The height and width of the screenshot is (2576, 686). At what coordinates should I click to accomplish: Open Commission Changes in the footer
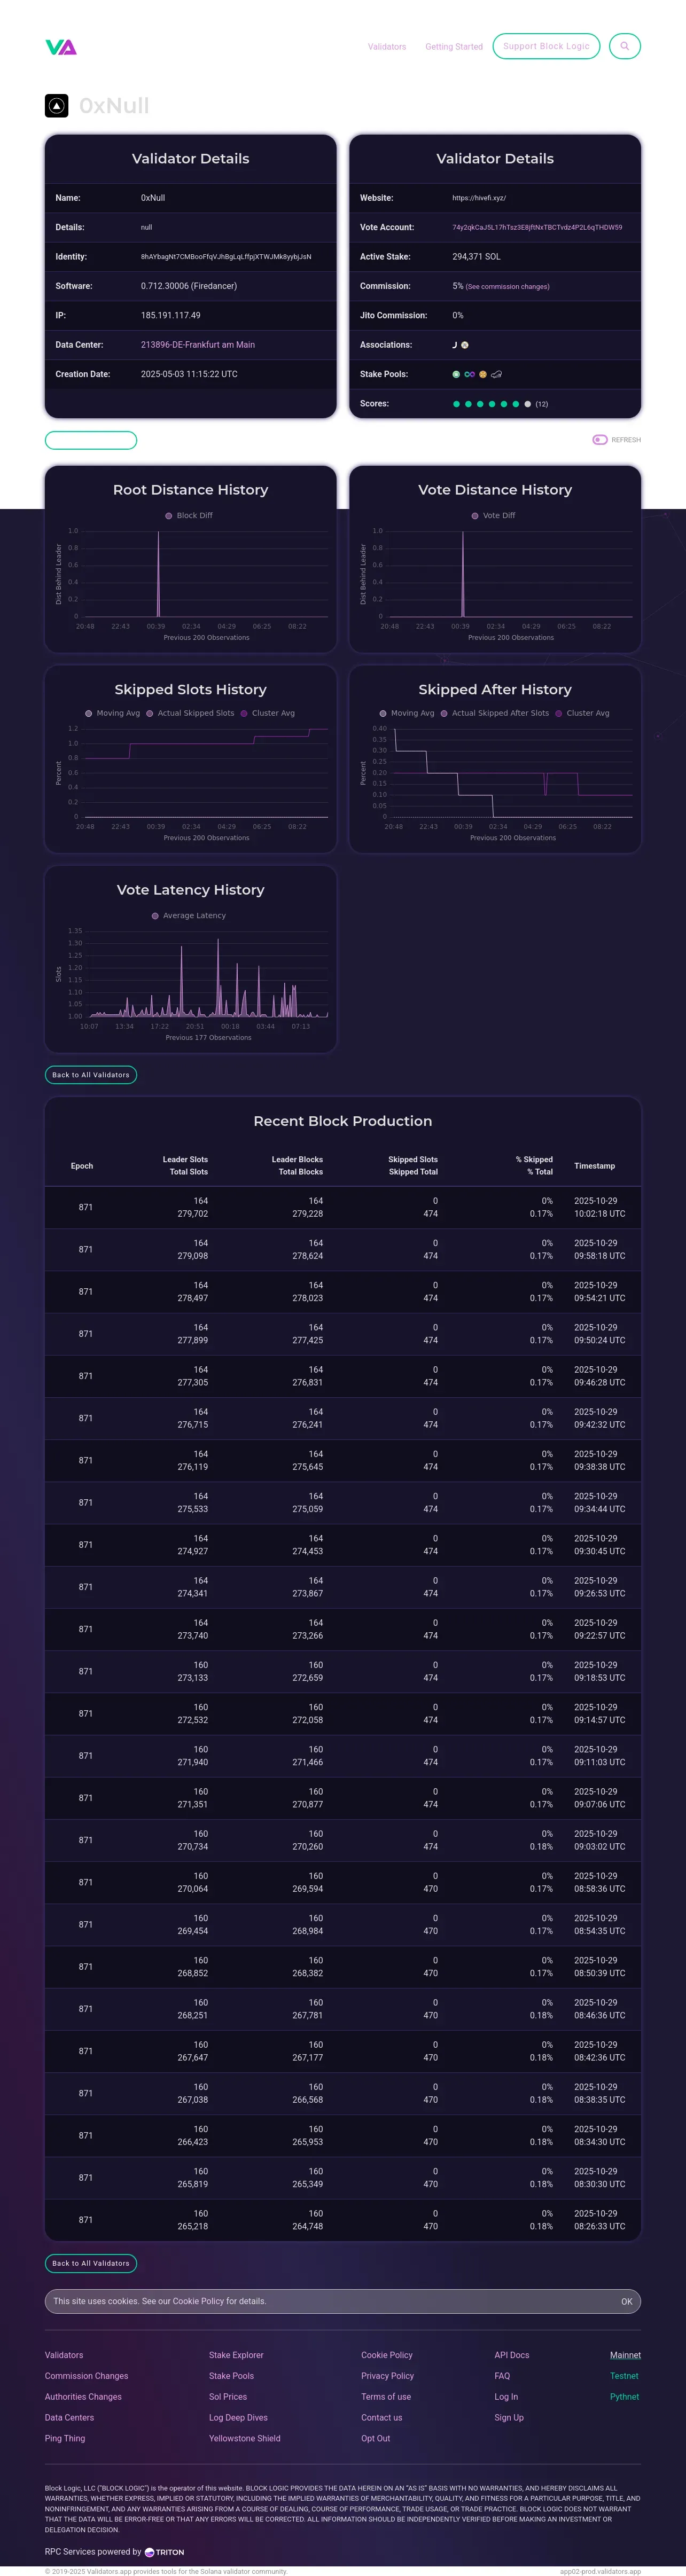tap(87, 2376)
